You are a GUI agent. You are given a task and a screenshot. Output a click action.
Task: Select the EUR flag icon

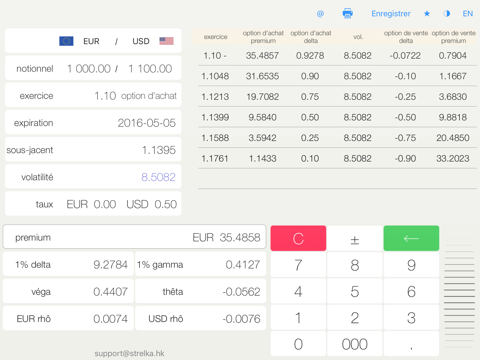(x=66, y=41)
